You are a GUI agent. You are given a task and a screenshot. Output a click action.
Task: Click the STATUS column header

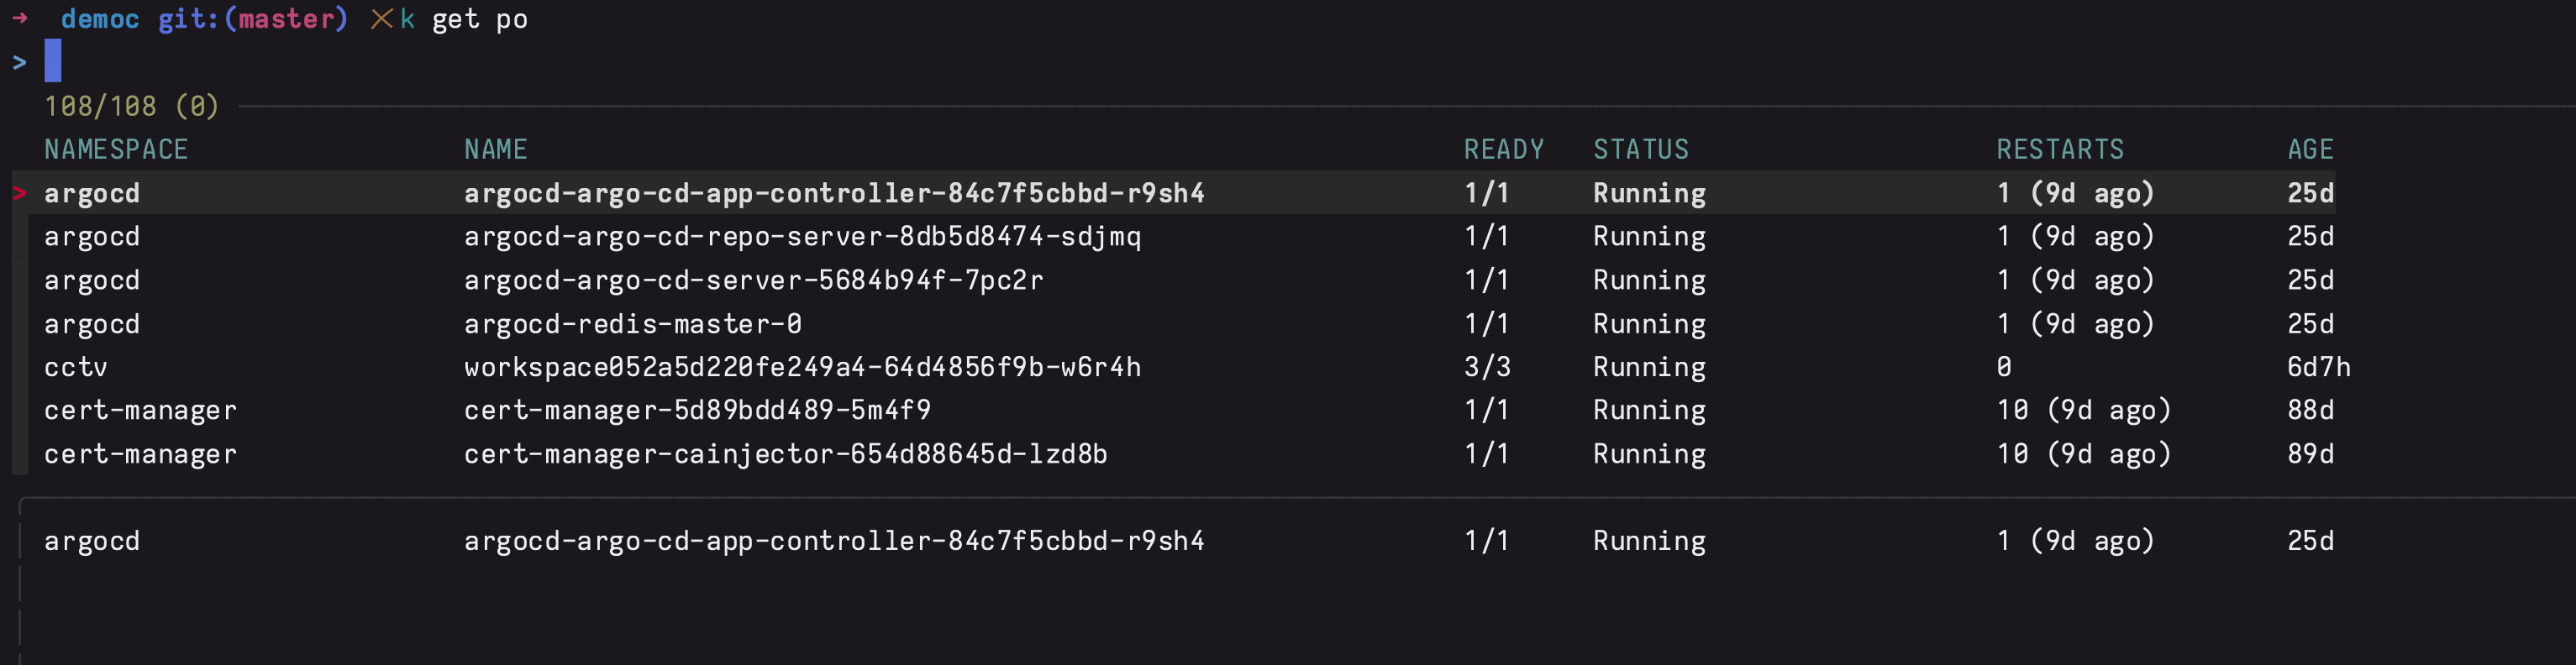(x=1640, y=150)
